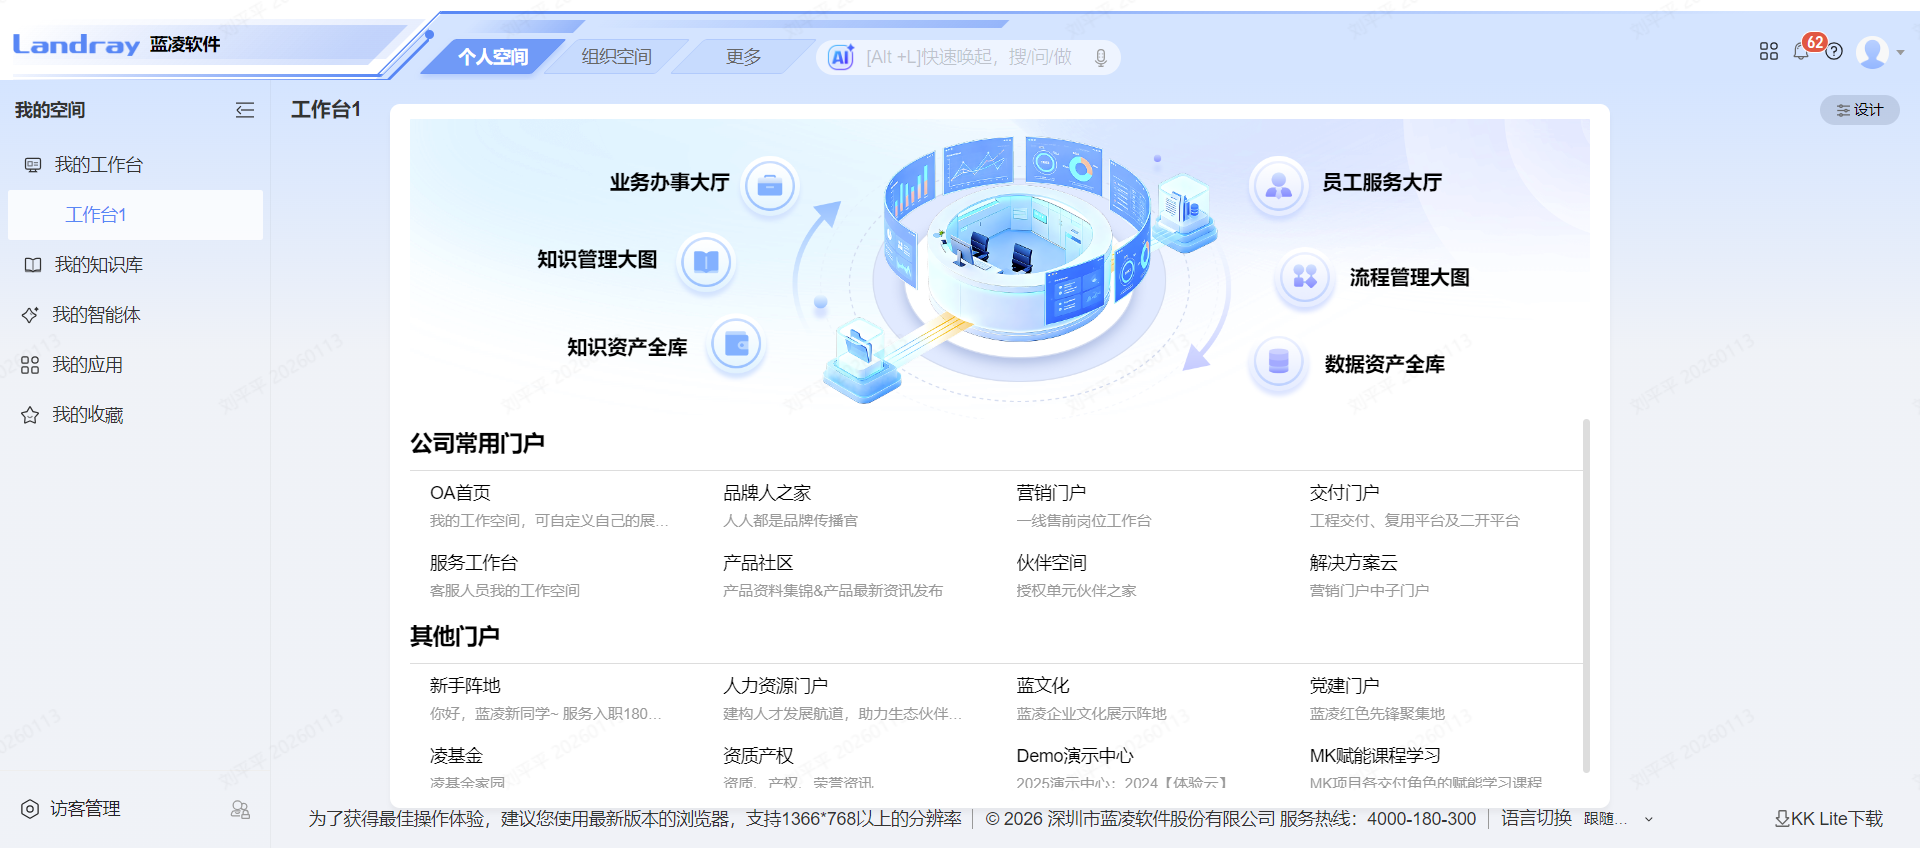Go to the 服务工作台 portal
This screenshot has width=1920, height=848.
pyautogui.click(x=474, y=563)
